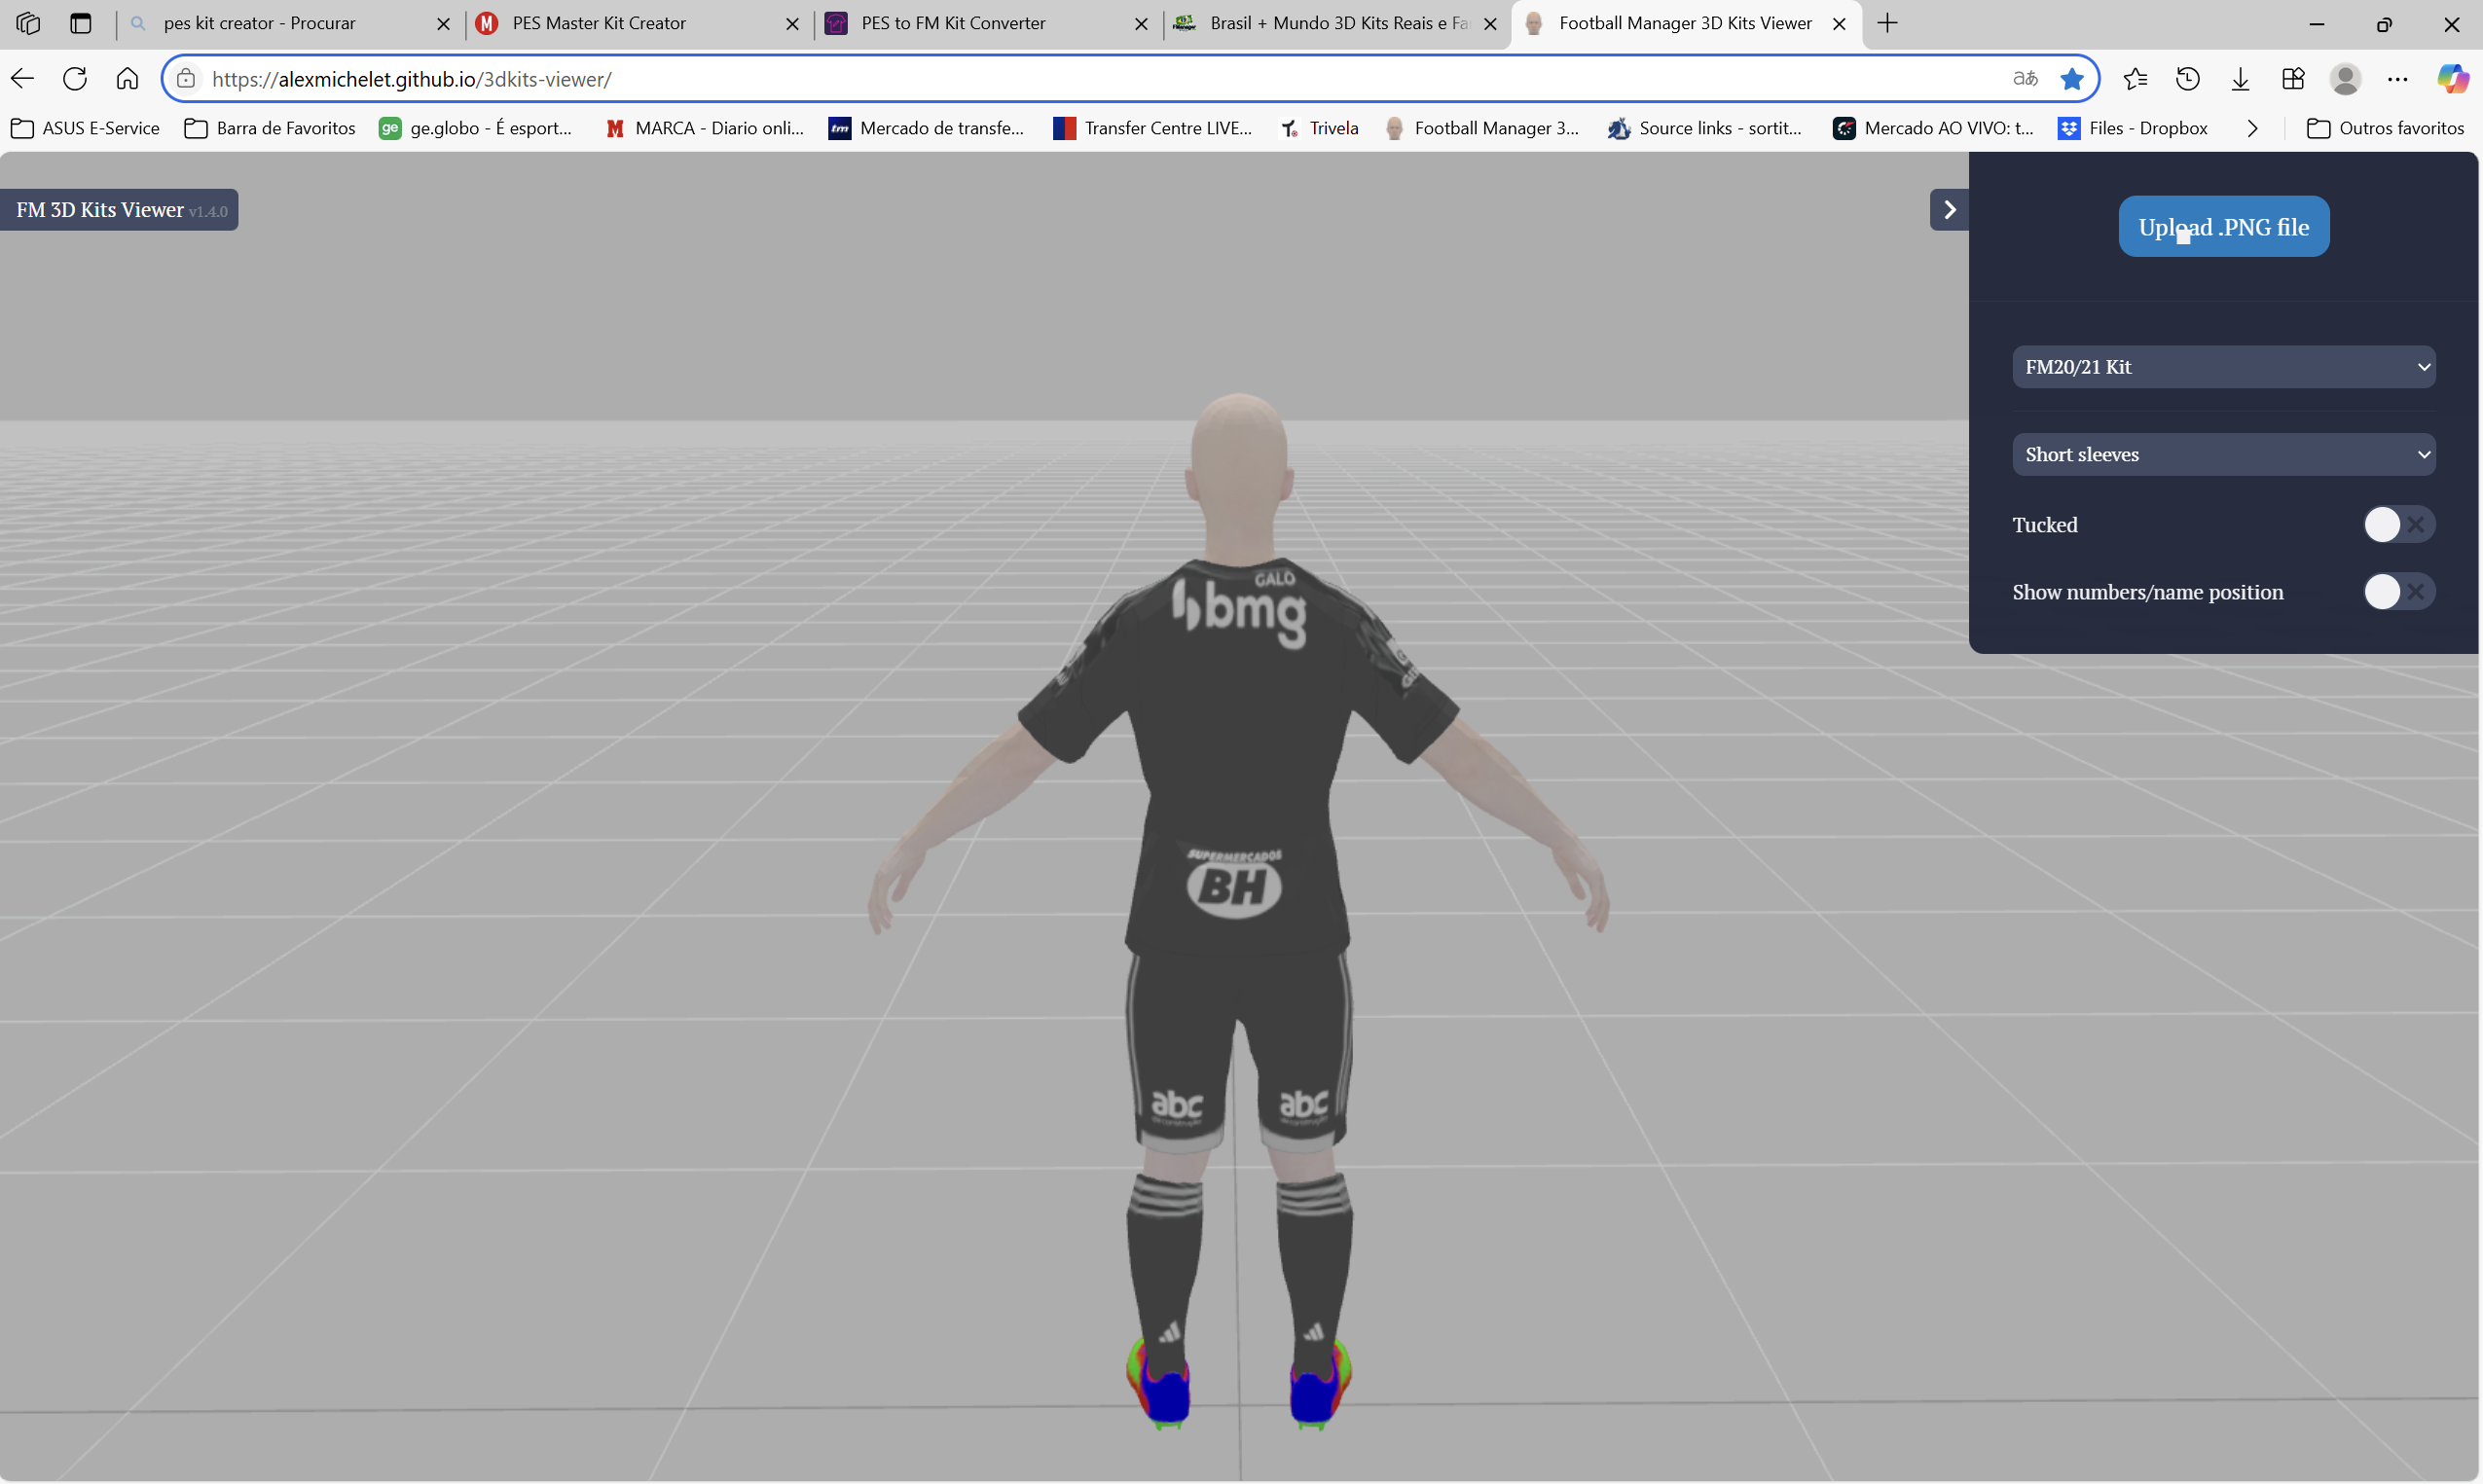Open Files - Dropbox bookmark

2133,128
